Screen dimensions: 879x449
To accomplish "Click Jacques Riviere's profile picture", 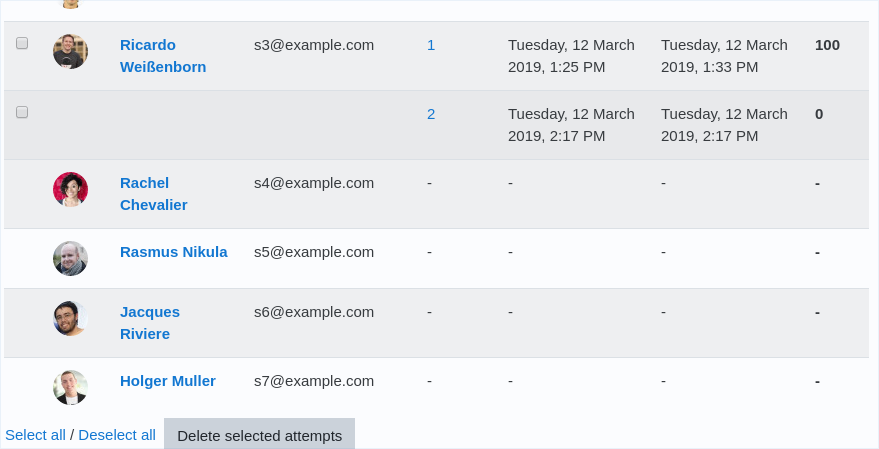I will [x=70, y=318].
